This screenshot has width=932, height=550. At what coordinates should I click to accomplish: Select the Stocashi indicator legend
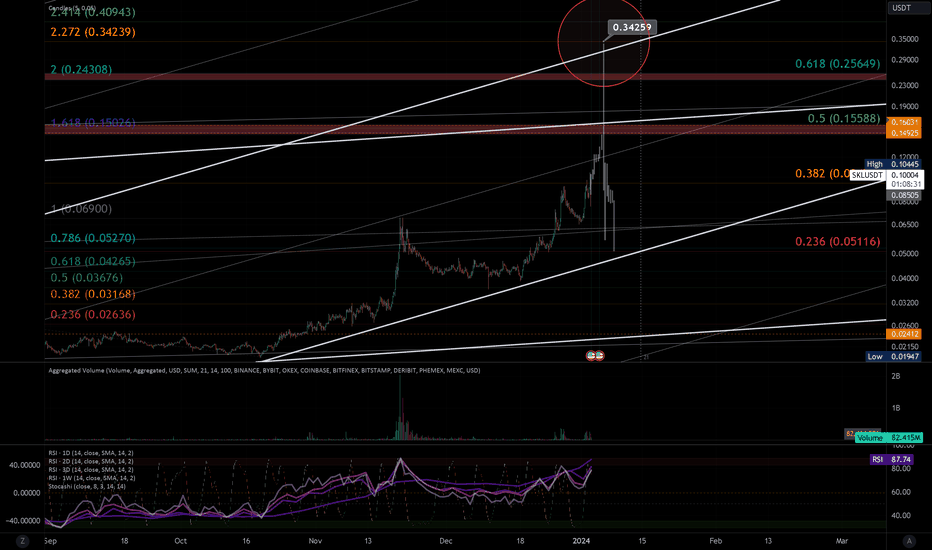[87, 486]
